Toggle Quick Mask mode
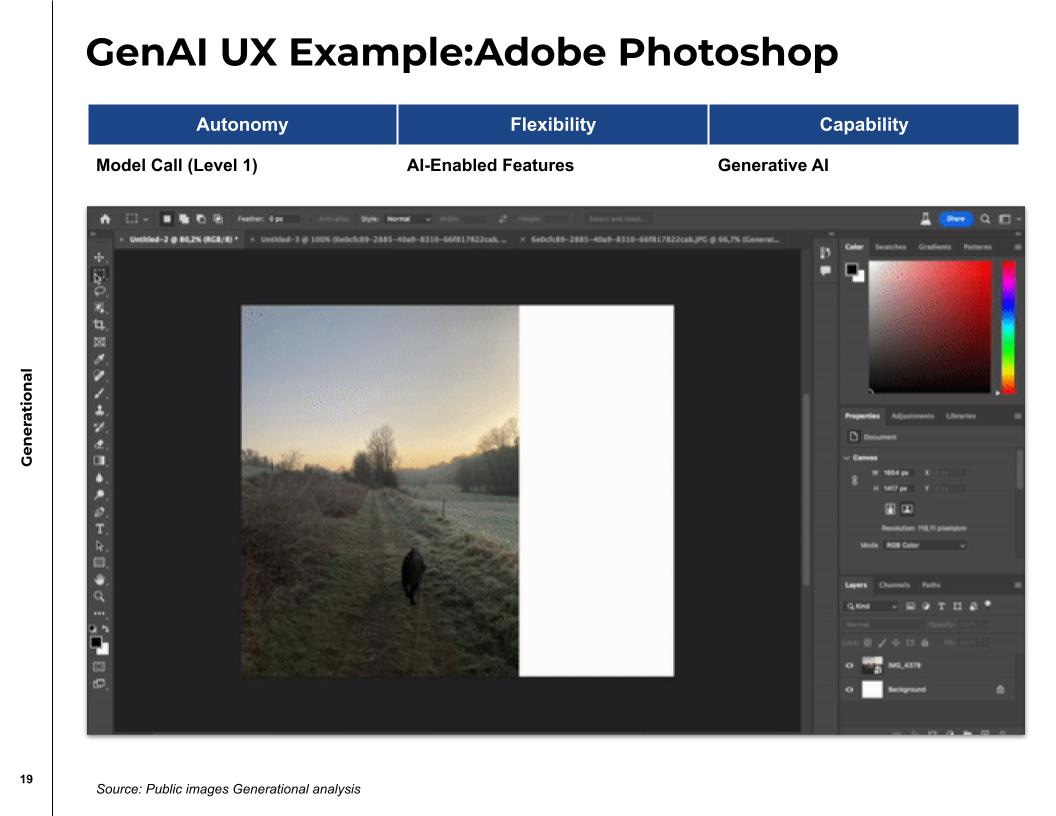This screenshot has height=816, width=1056. coord(99,667)
